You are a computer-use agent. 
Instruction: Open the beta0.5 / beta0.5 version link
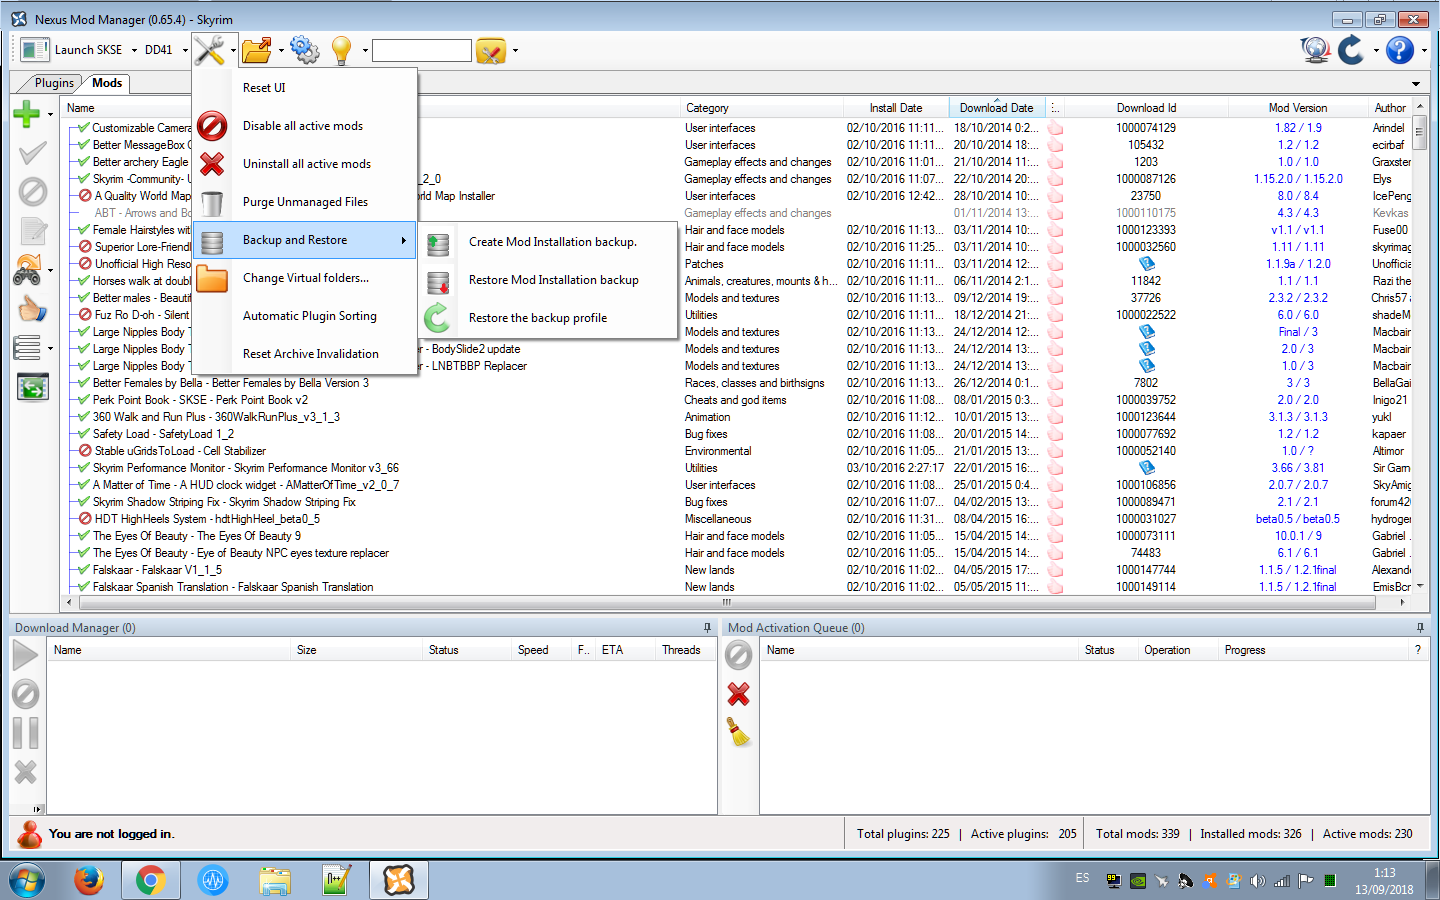[1298, 519]
